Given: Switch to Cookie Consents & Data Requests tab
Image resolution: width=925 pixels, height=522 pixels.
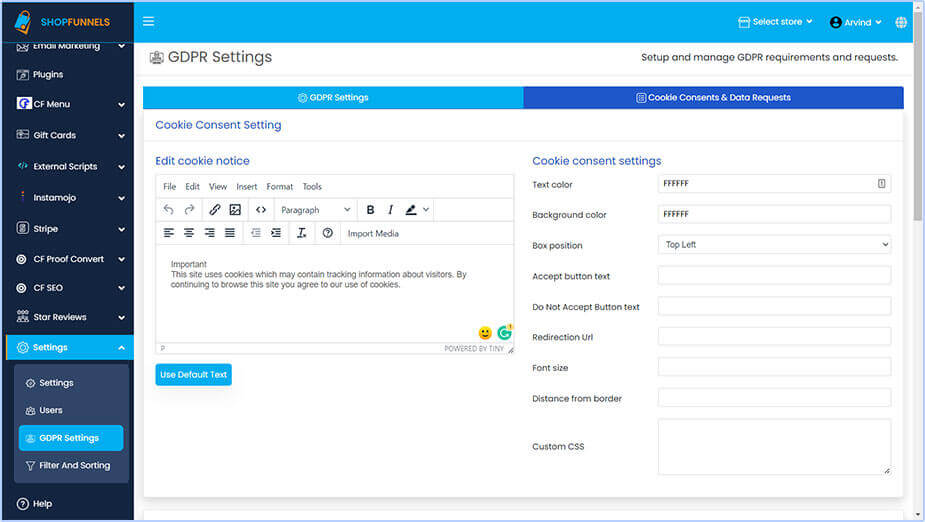Looking at the screenshot, I should (713, 98).
